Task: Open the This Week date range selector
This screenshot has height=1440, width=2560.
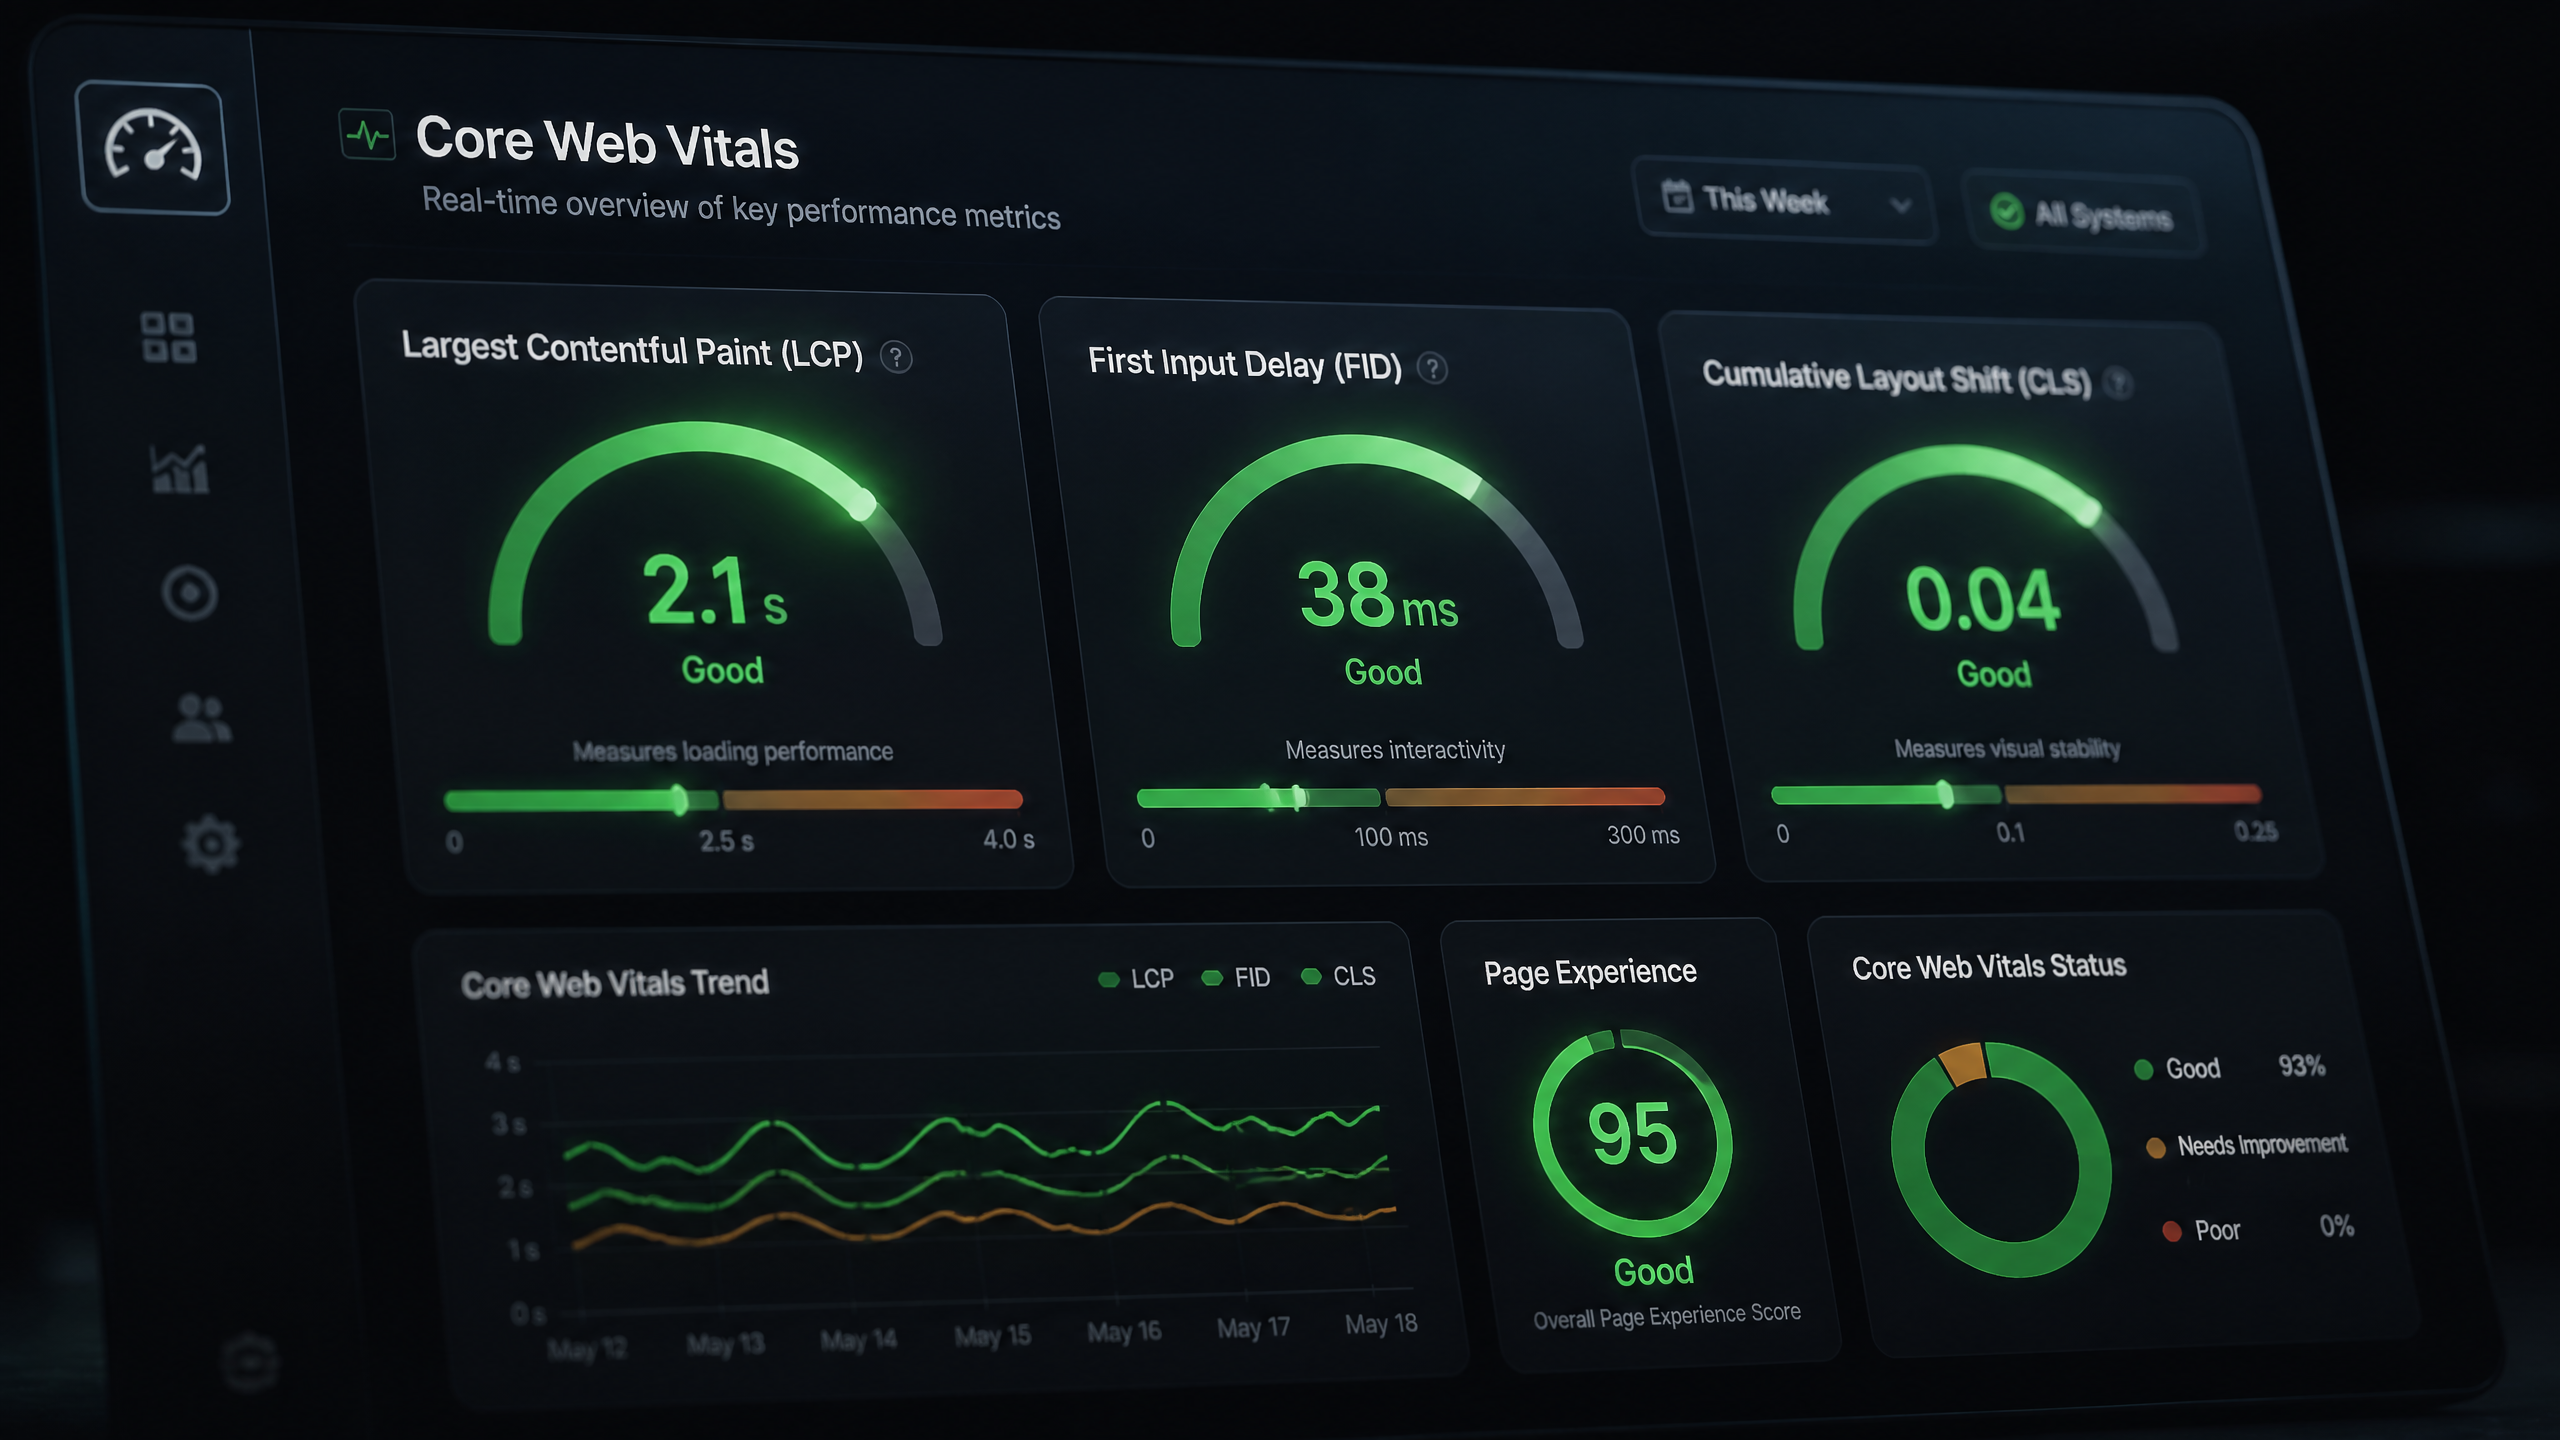Action: (x=1785, y=200)
